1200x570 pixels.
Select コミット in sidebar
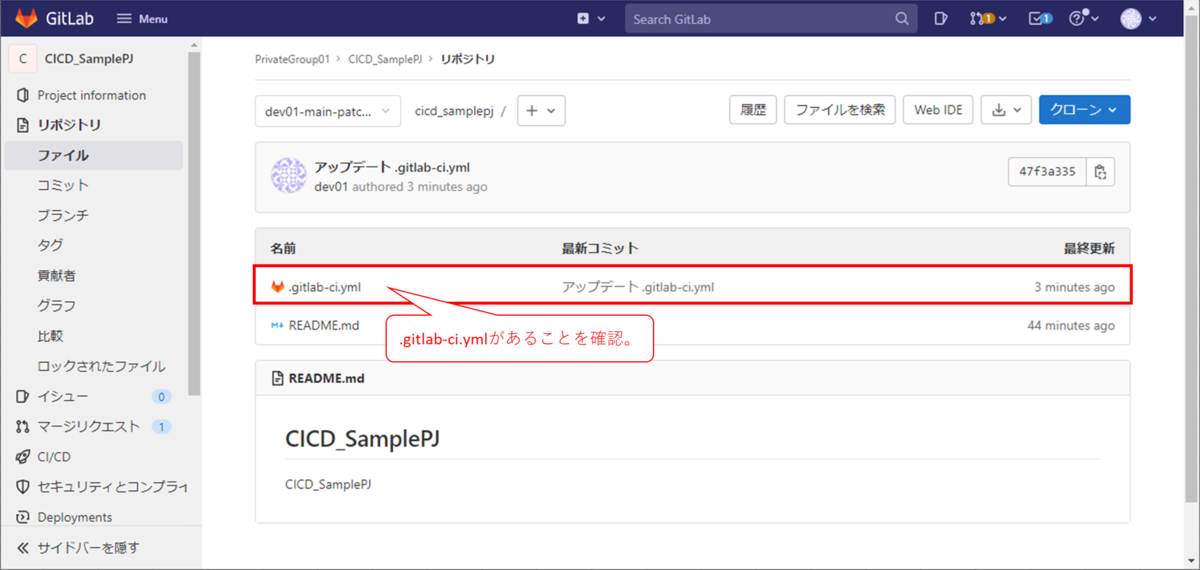(x=63, y=185)
